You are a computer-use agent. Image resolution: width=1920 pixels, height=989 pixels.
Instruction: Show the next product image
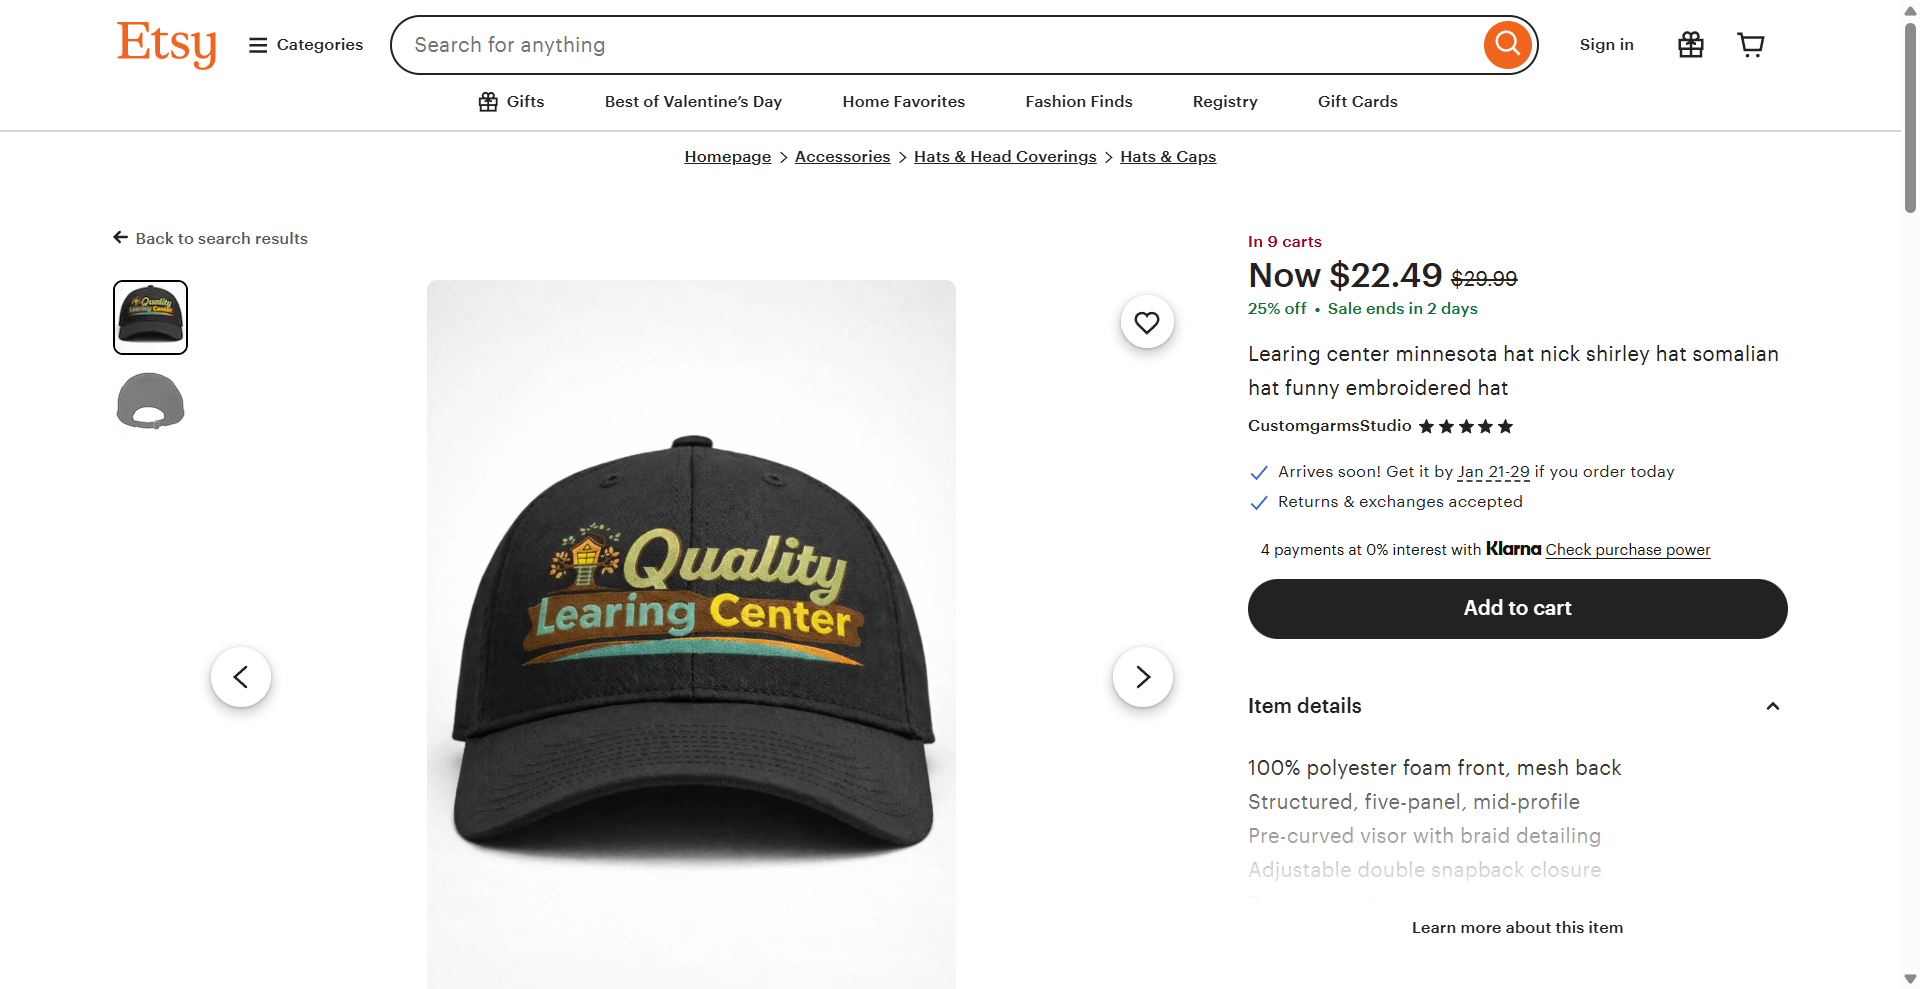click(x=1142, y=677)
